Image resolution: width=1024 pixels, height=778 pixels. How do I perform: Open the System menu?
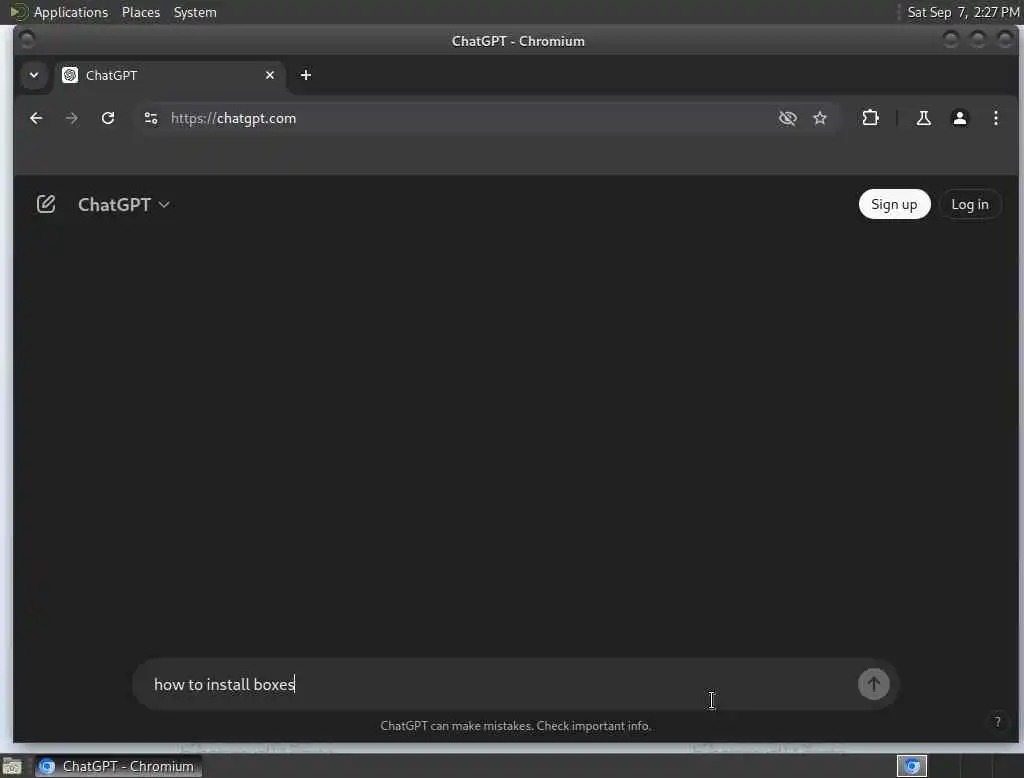195,12
